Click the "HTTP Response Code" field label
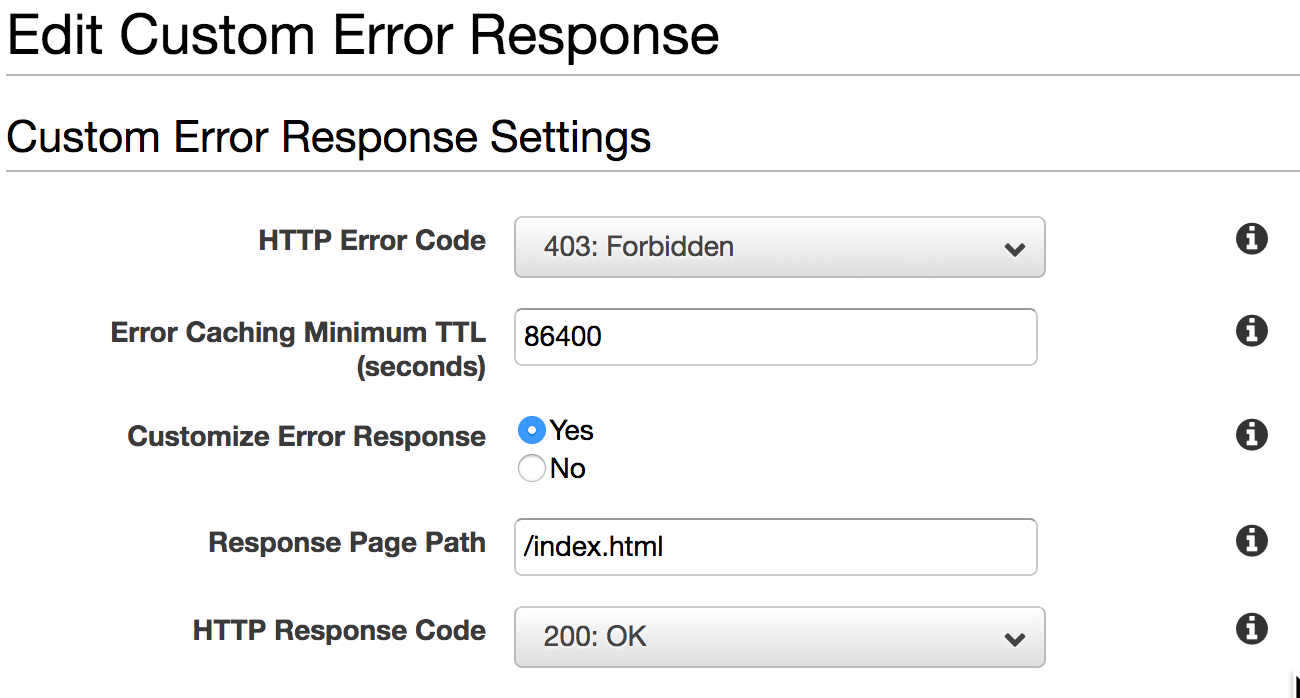The width and height of the screenshot is (1300, 698). (339, 631)
